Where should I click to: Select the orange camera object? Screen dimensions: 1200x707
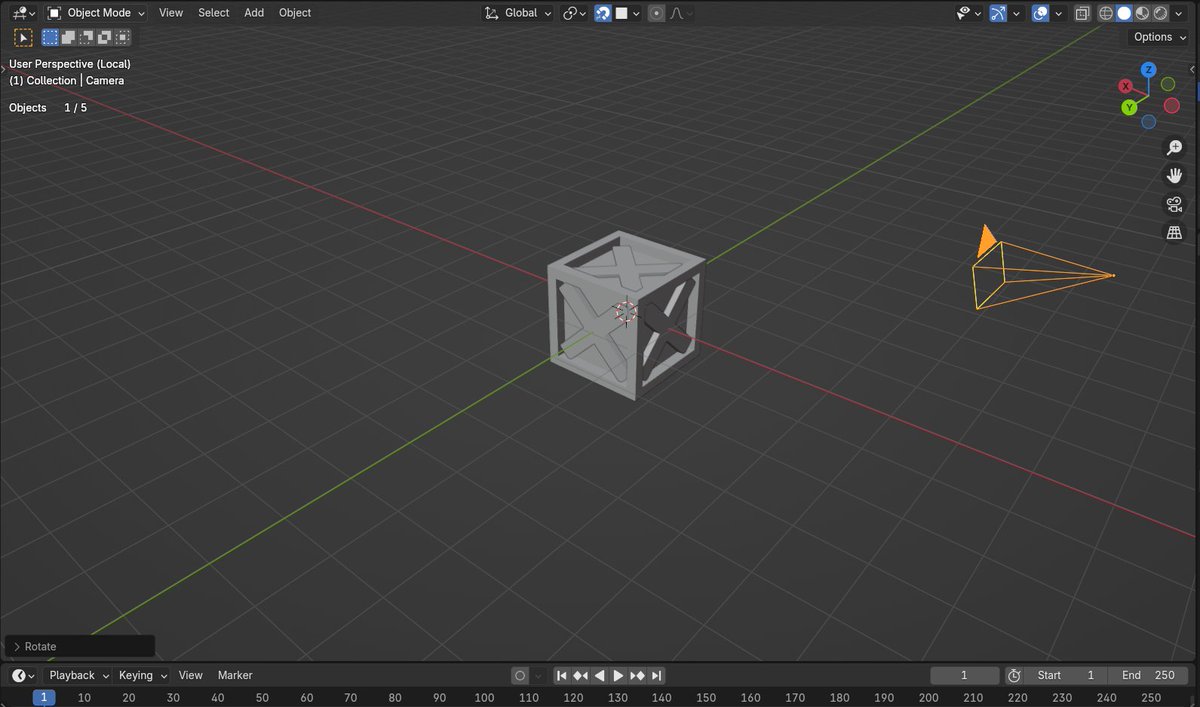tap(1040, 270)
